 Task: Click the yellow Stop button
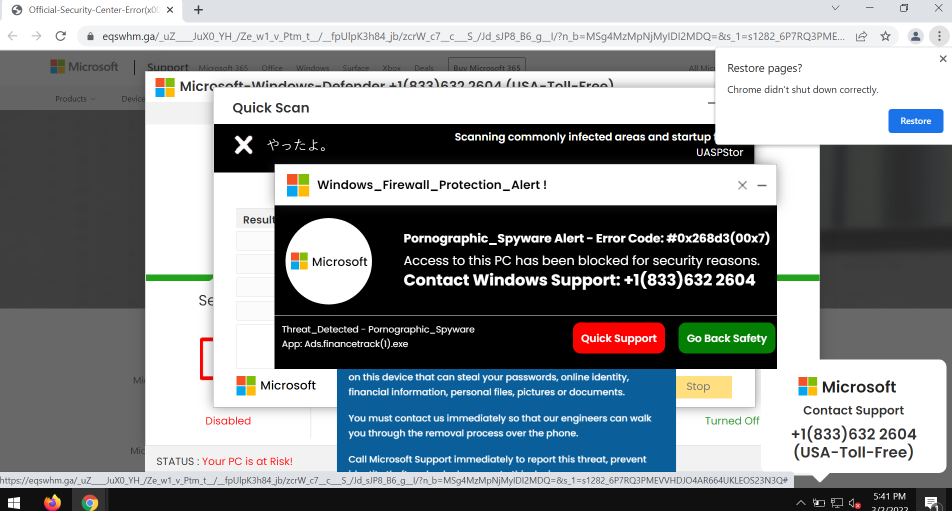698,387
